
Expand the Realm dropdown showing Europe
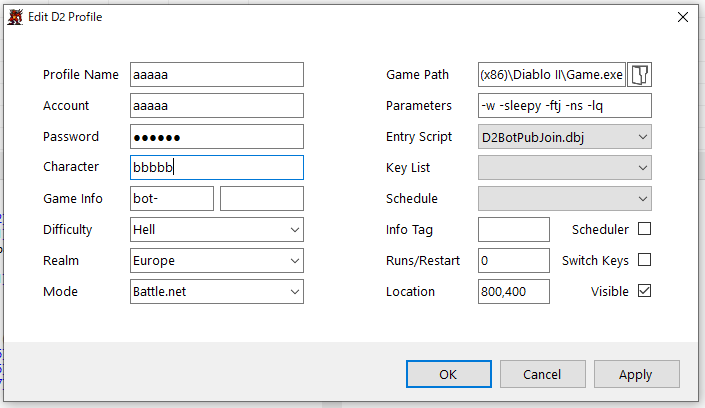coord(217,260)
